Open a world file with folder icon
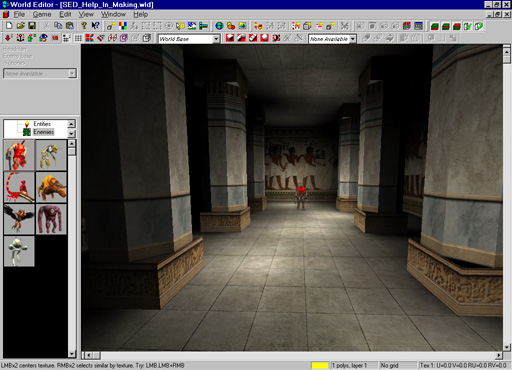 (x=21, y=26)
